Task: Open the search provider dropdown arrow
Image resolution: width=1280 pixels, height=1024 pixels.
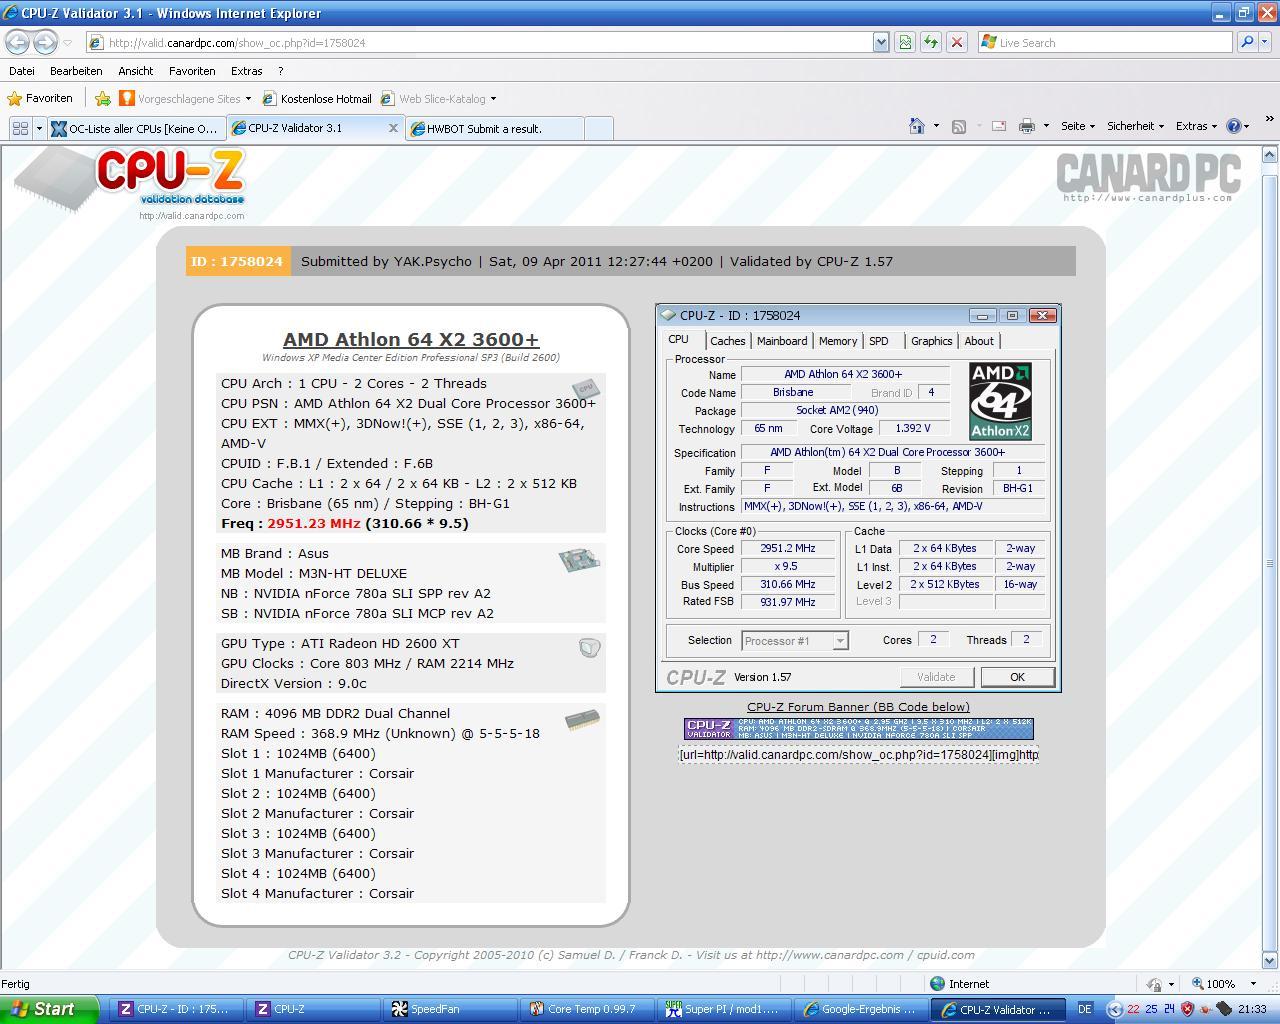Action: click(1266, 42)
